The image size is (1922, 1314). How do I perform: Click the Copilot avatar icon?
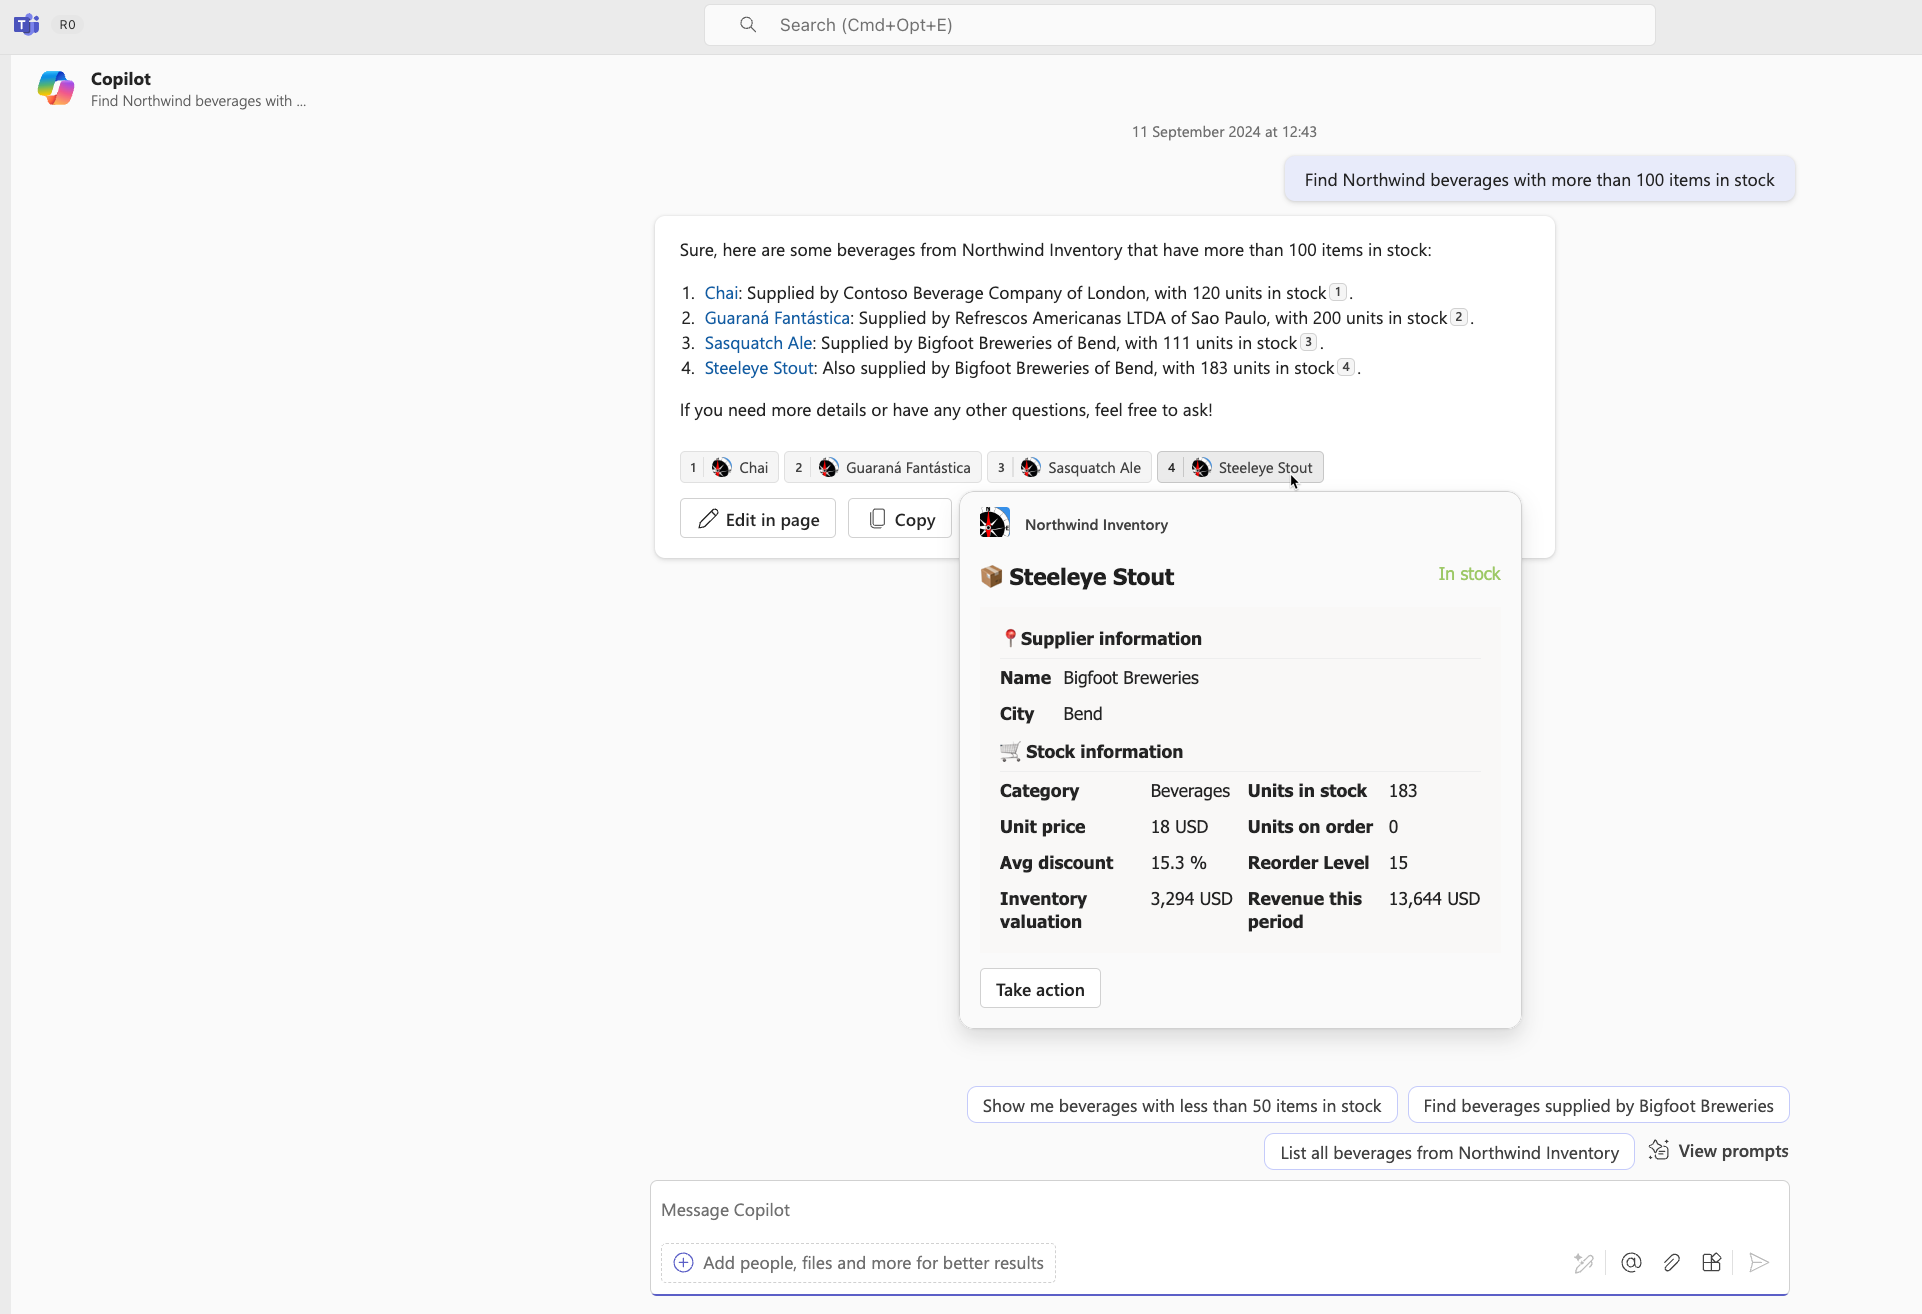[56, 88]
